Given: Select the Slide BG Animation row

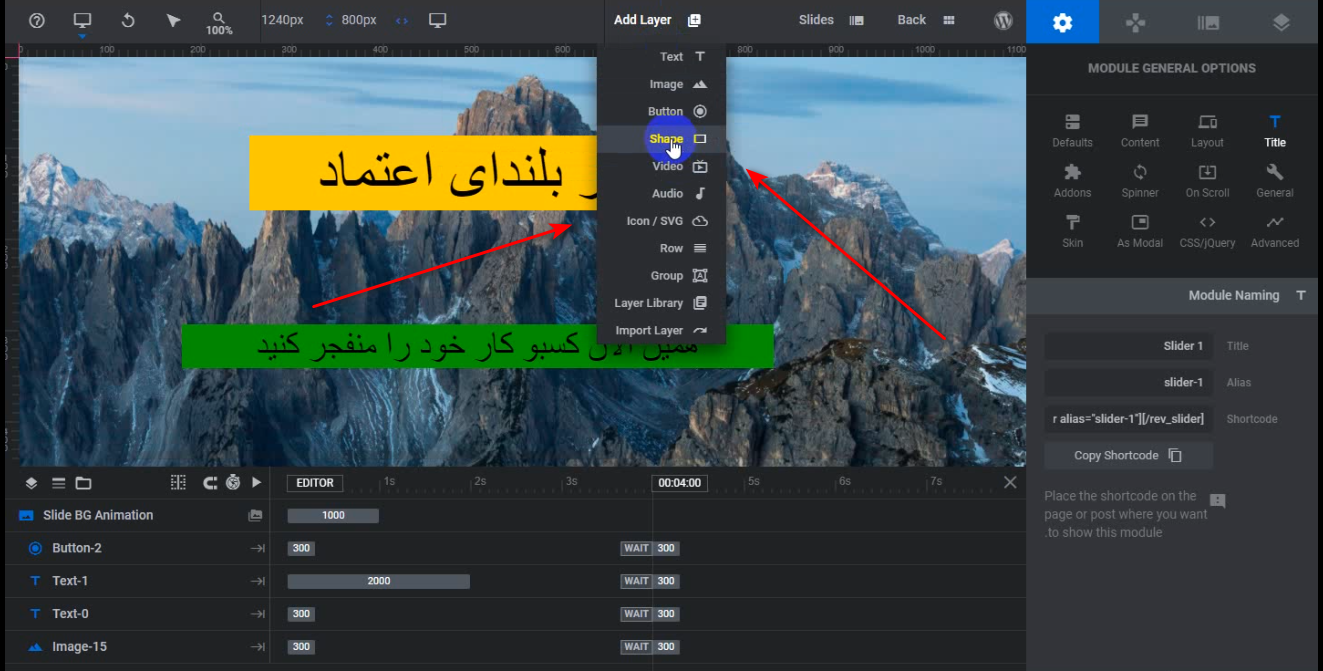Looking at the screenshot, I should tap(136, 515).
